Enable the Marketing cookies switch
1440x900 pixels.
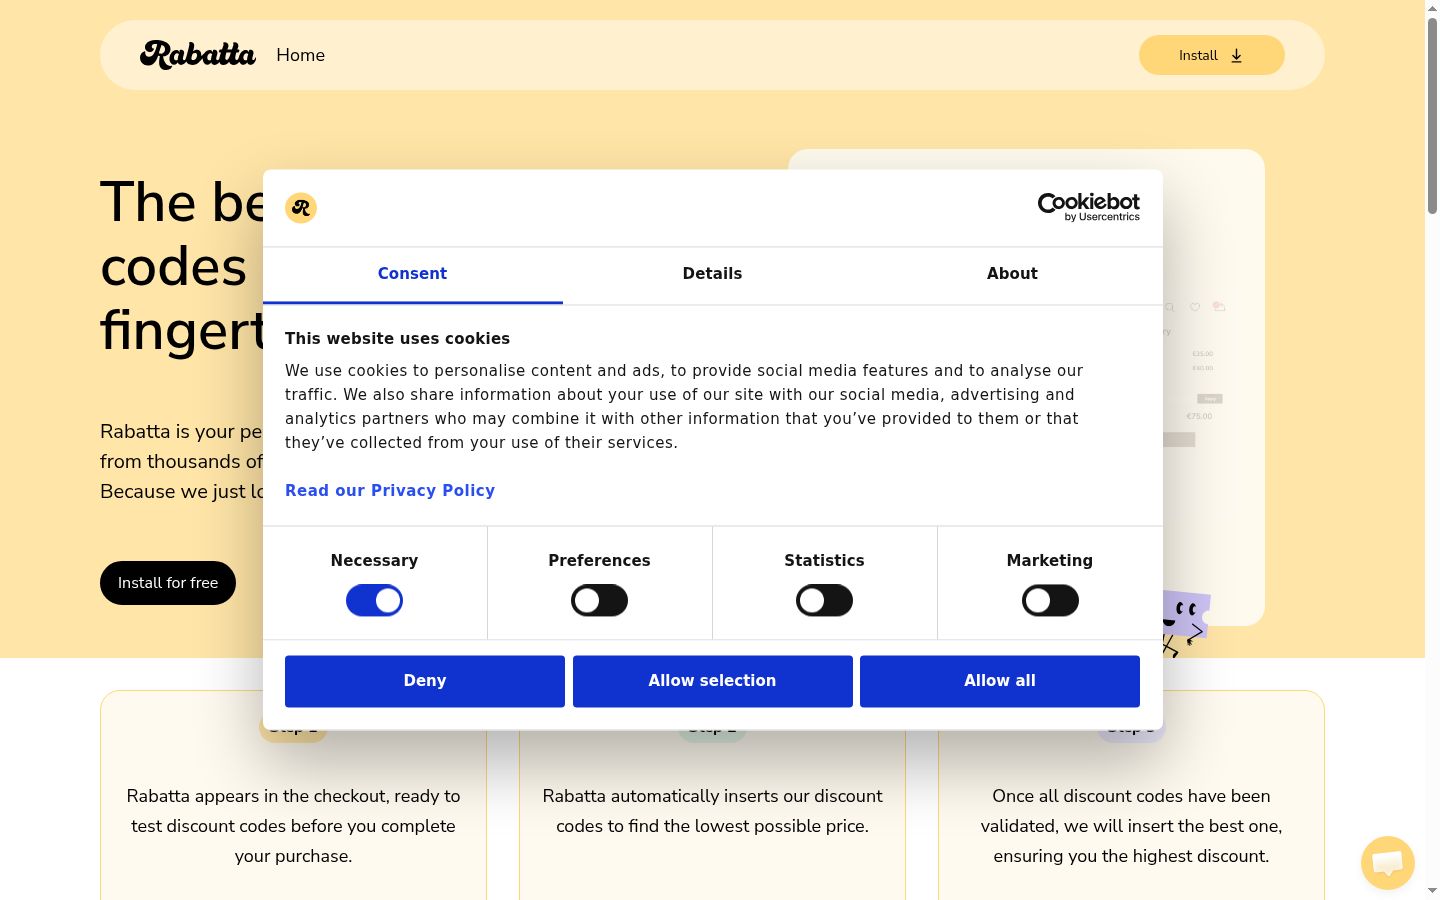(x=1050, y=600)
